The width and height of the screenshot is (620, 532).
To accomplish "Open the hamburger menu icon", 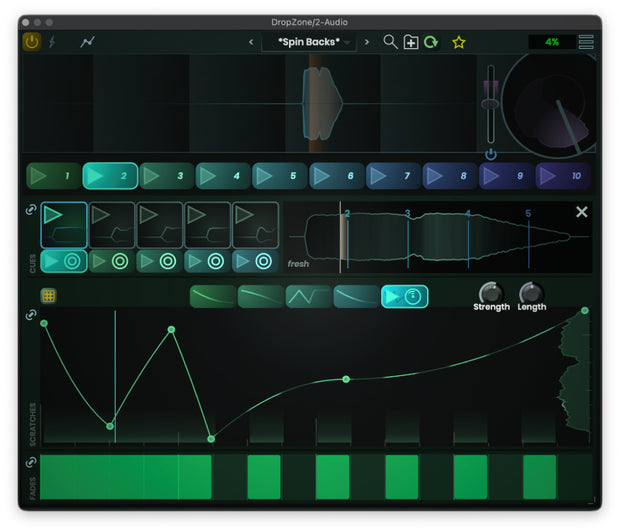I will coord(586,42).
